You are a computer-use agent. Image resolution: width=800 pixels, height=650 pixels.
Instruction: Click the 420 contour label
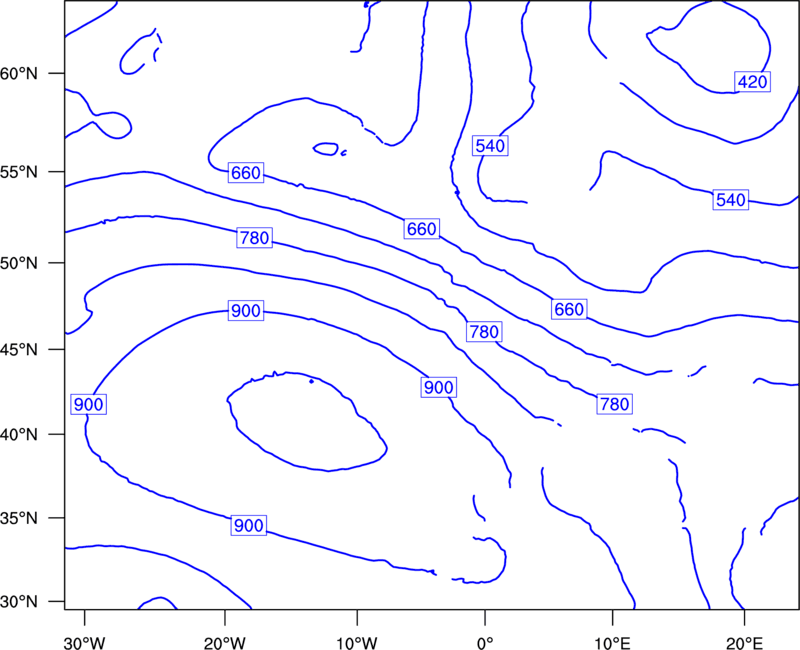753,82
